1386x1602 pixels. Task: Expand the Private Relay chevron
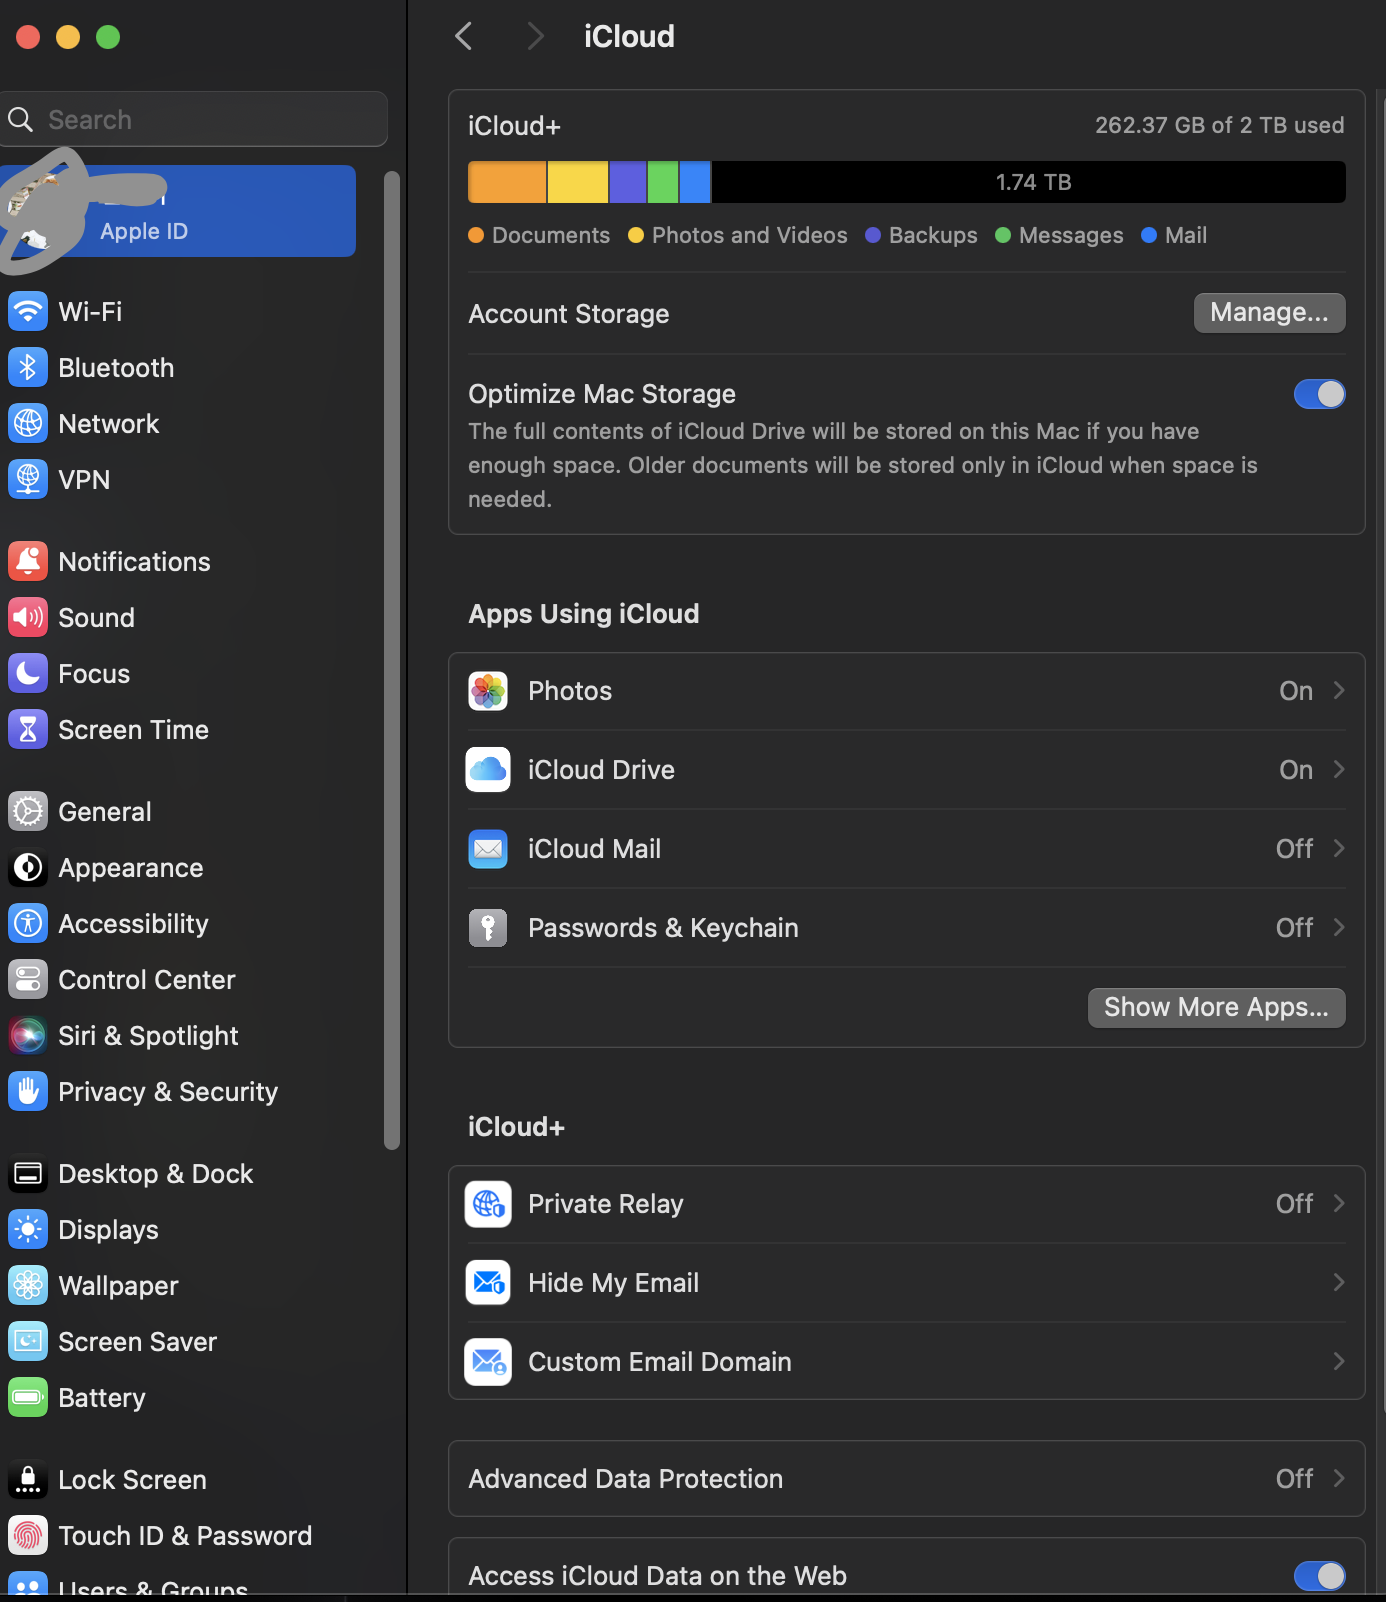click(1339, 1204)
